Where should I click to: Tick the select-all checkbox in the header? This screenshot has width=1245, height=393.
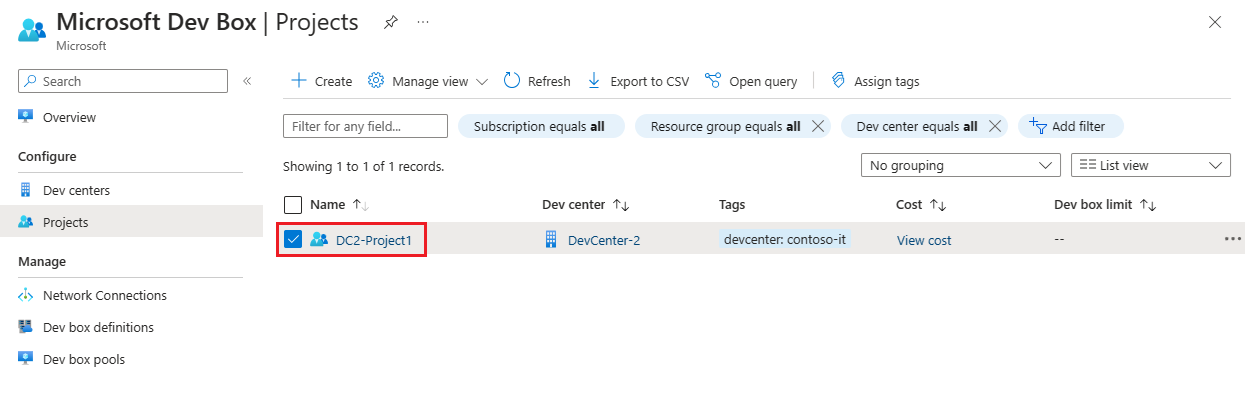tap(293, 205)
